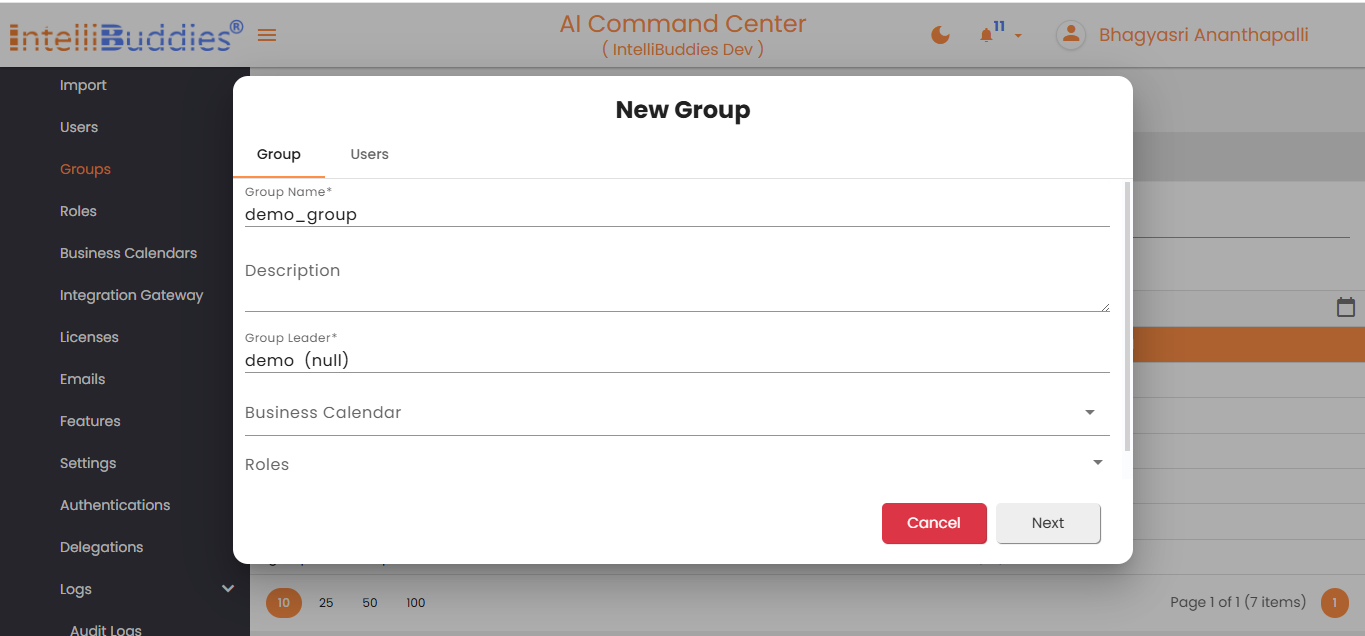The width and height of the screenshot is (1365, 636).
Task: Expand the Logs section chevron
Action: (228, 589)
